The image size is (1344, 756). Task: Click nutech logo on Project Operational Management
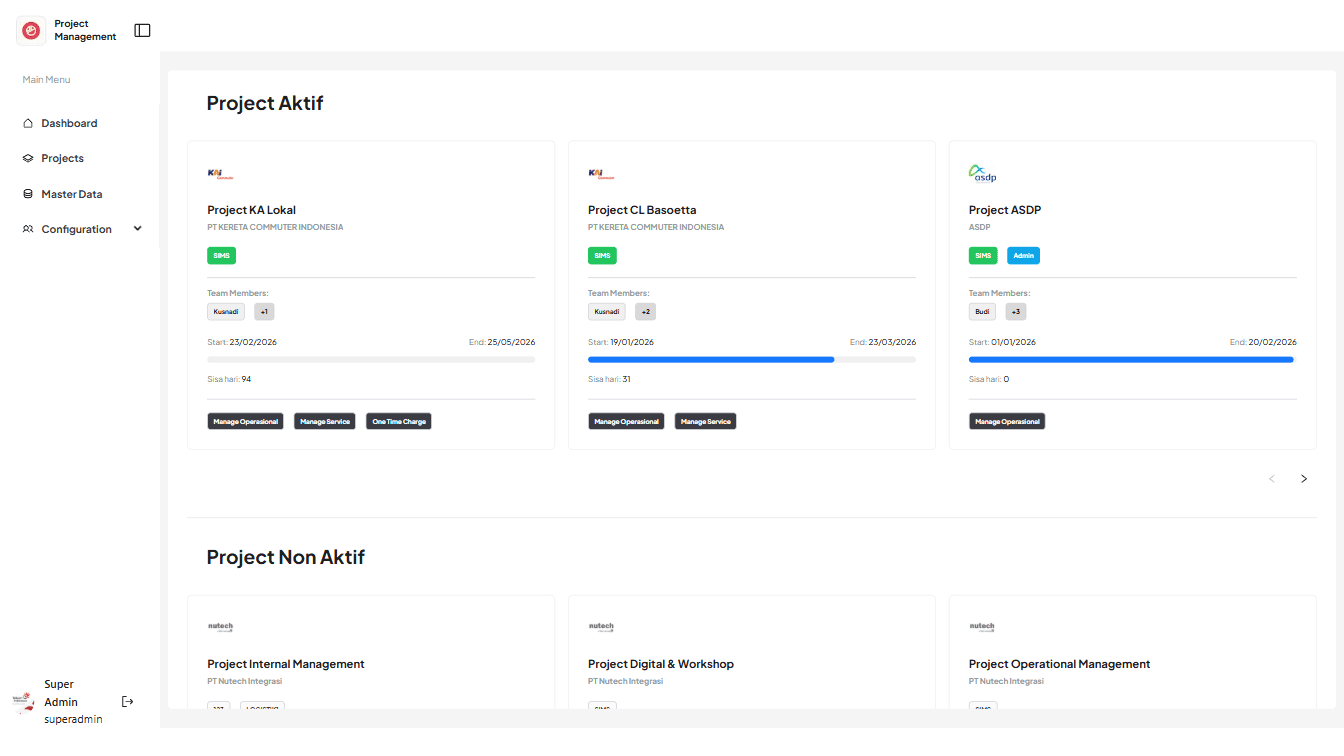[982, 627]
